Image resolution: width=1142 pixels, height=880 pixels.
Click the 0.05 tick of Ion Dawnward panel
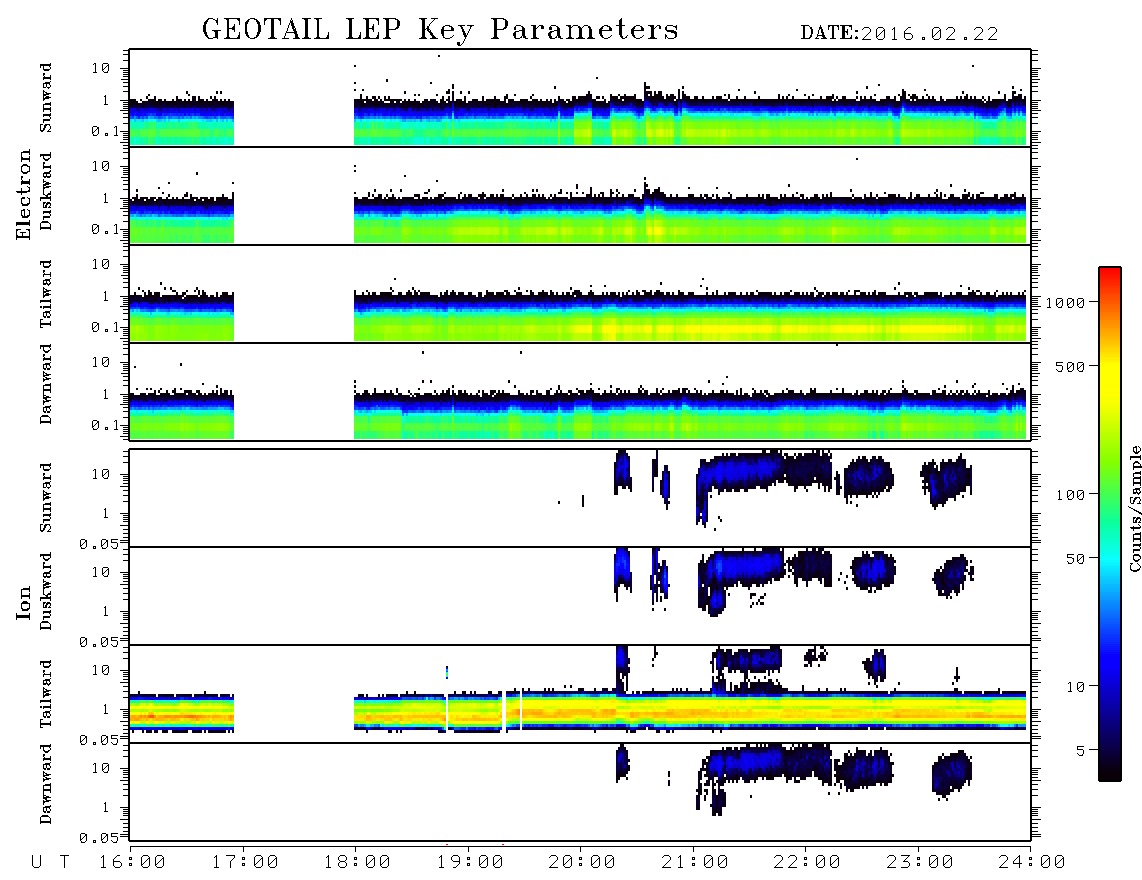coord(98,838)
